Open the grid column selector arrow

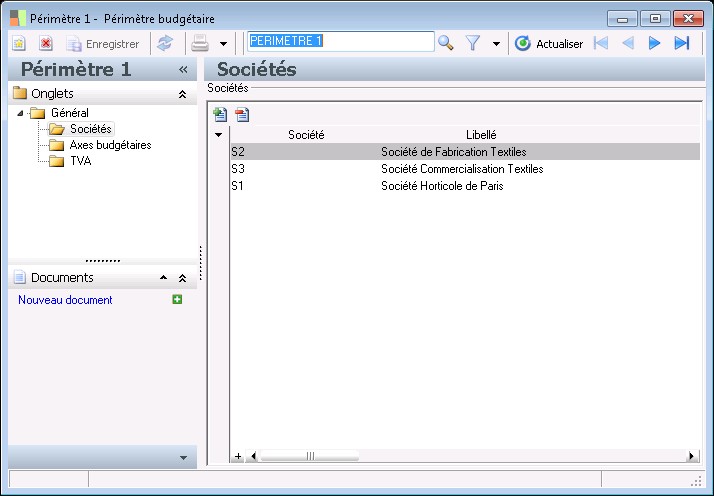tap(219, 135)
